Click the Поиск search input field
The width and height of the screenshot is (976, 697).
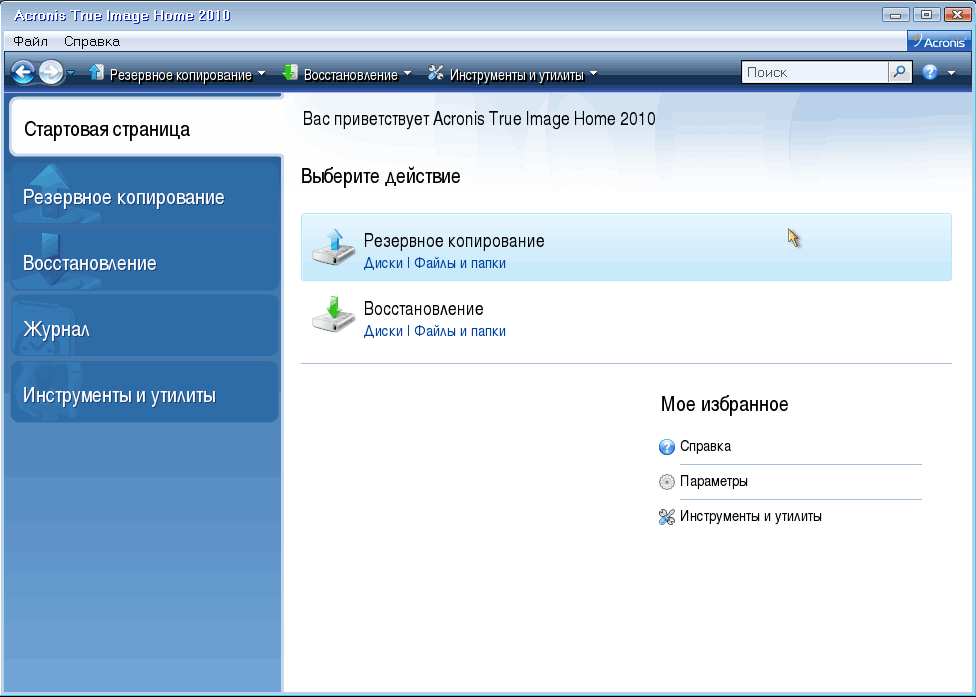click(x=814, y=73)
